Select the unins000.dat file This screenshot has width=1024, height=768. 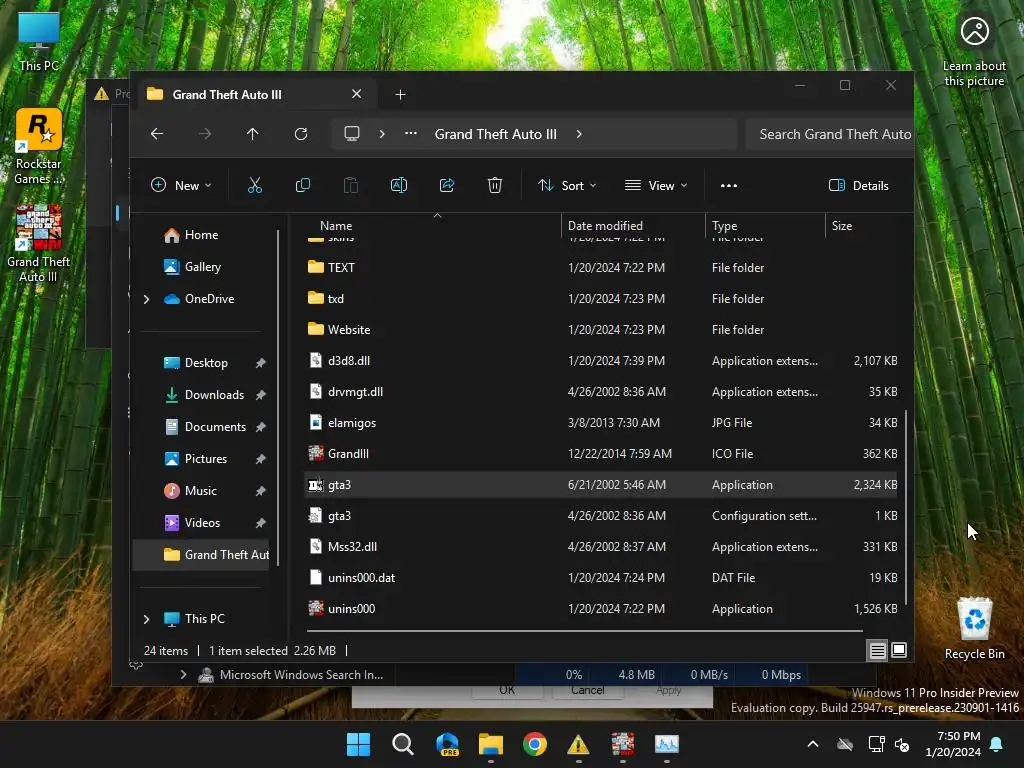[x=601, y=578]
